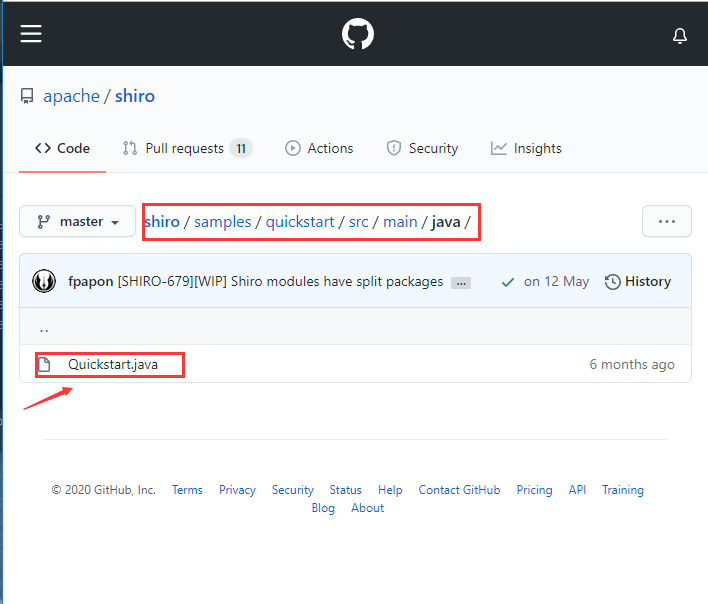This screenshot has height=604, width=708.
Task: Open the hamburger navigation menu
Action: point(31,34)
